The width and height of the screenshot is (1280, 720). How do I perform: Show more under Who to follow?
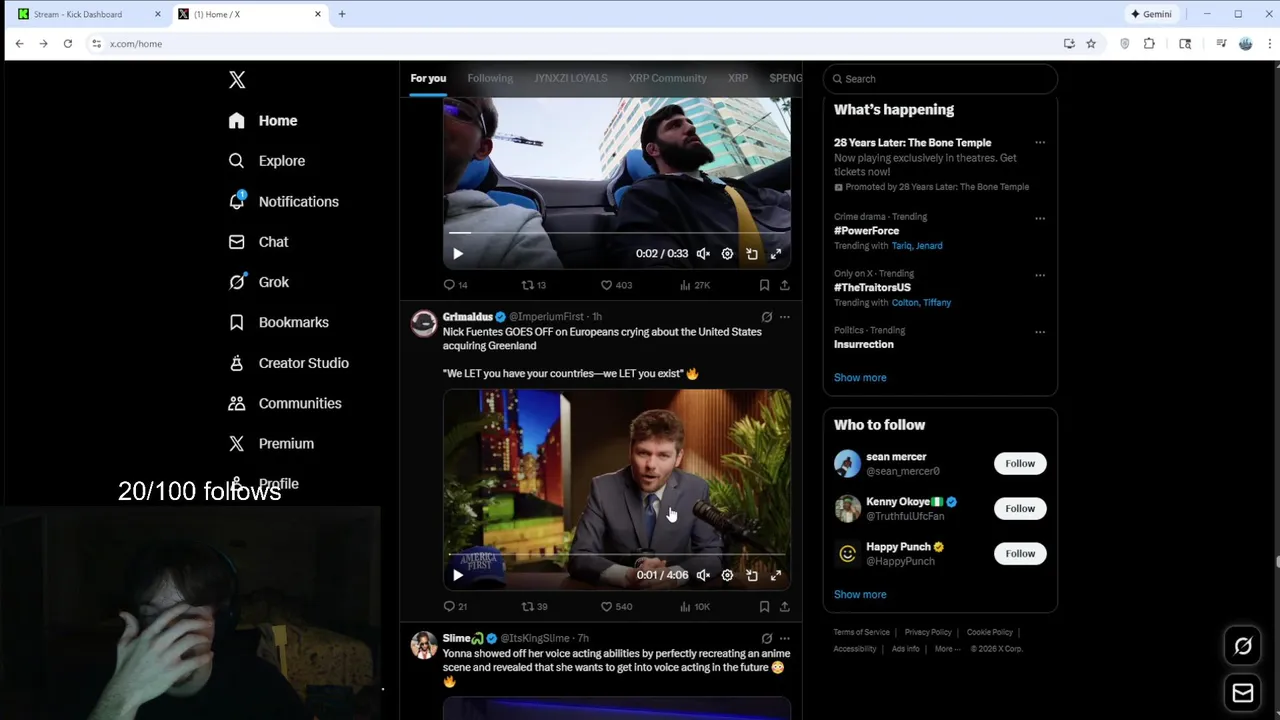pyautogui.click(x=860, y=595)
